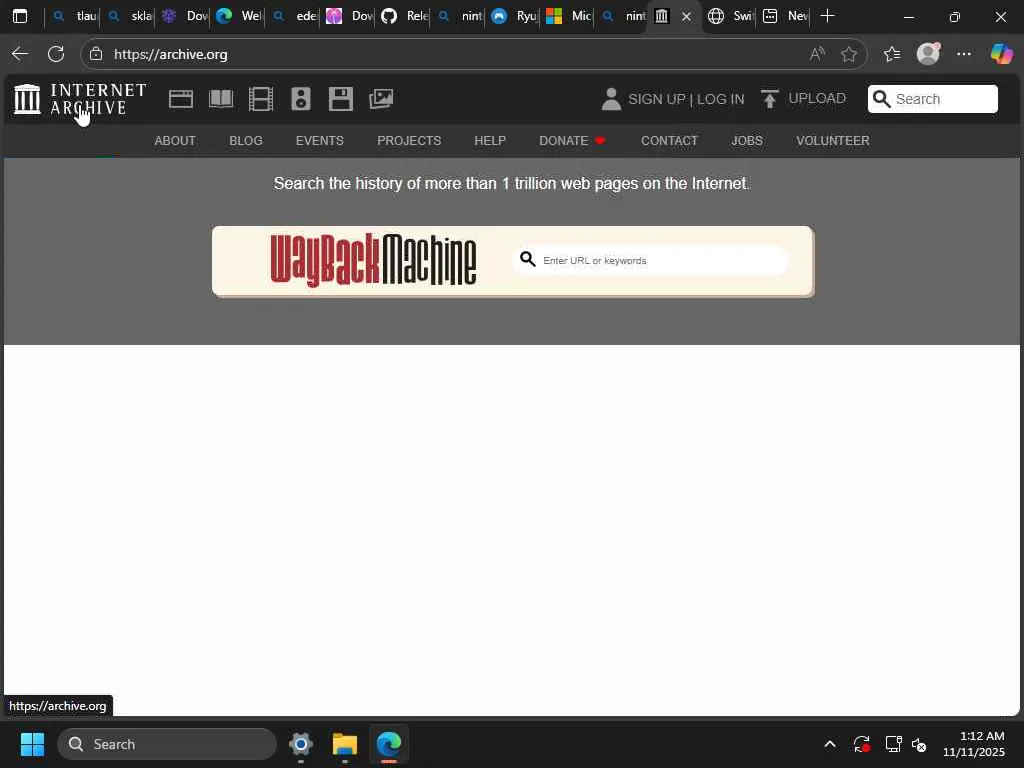Open the tab actions menu icon
Image resolution: width=1024 pixels, height=768 pixels.
point(20,16)
